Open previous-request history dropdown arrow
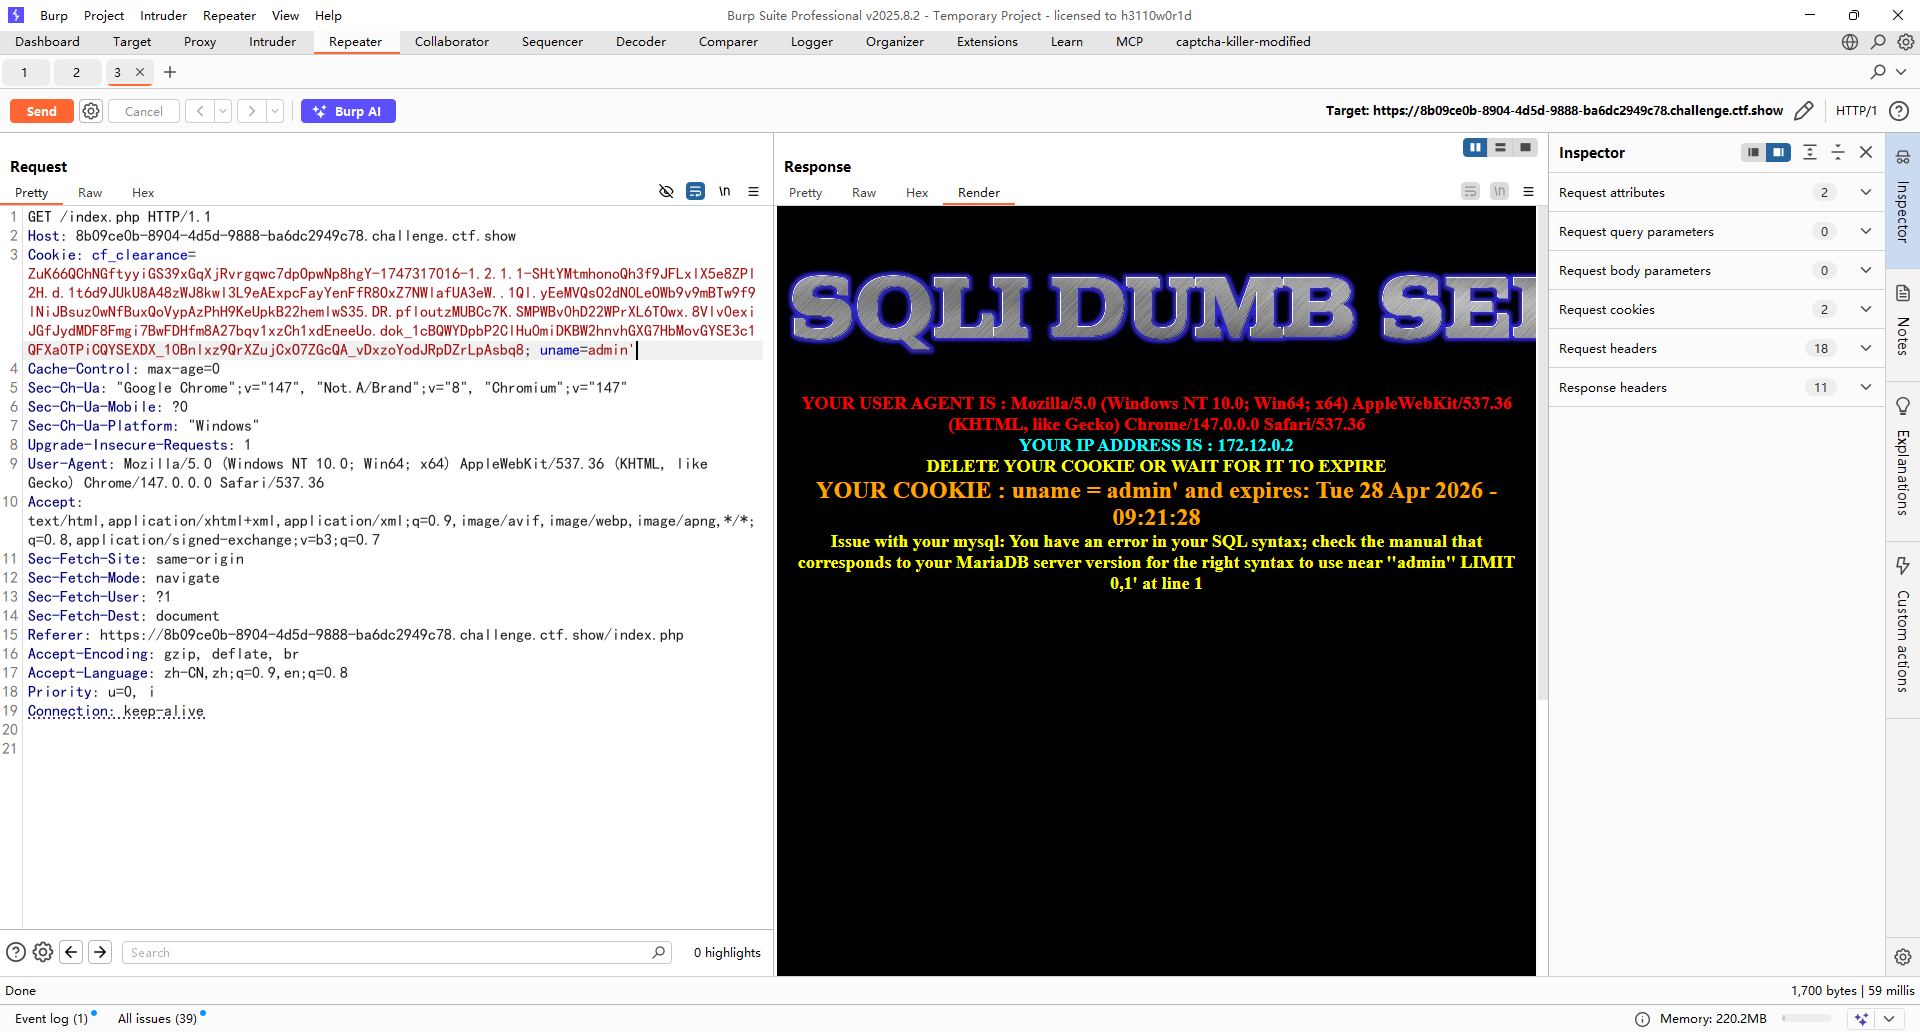This screenshot has height=1032, width=1920. 223,111
